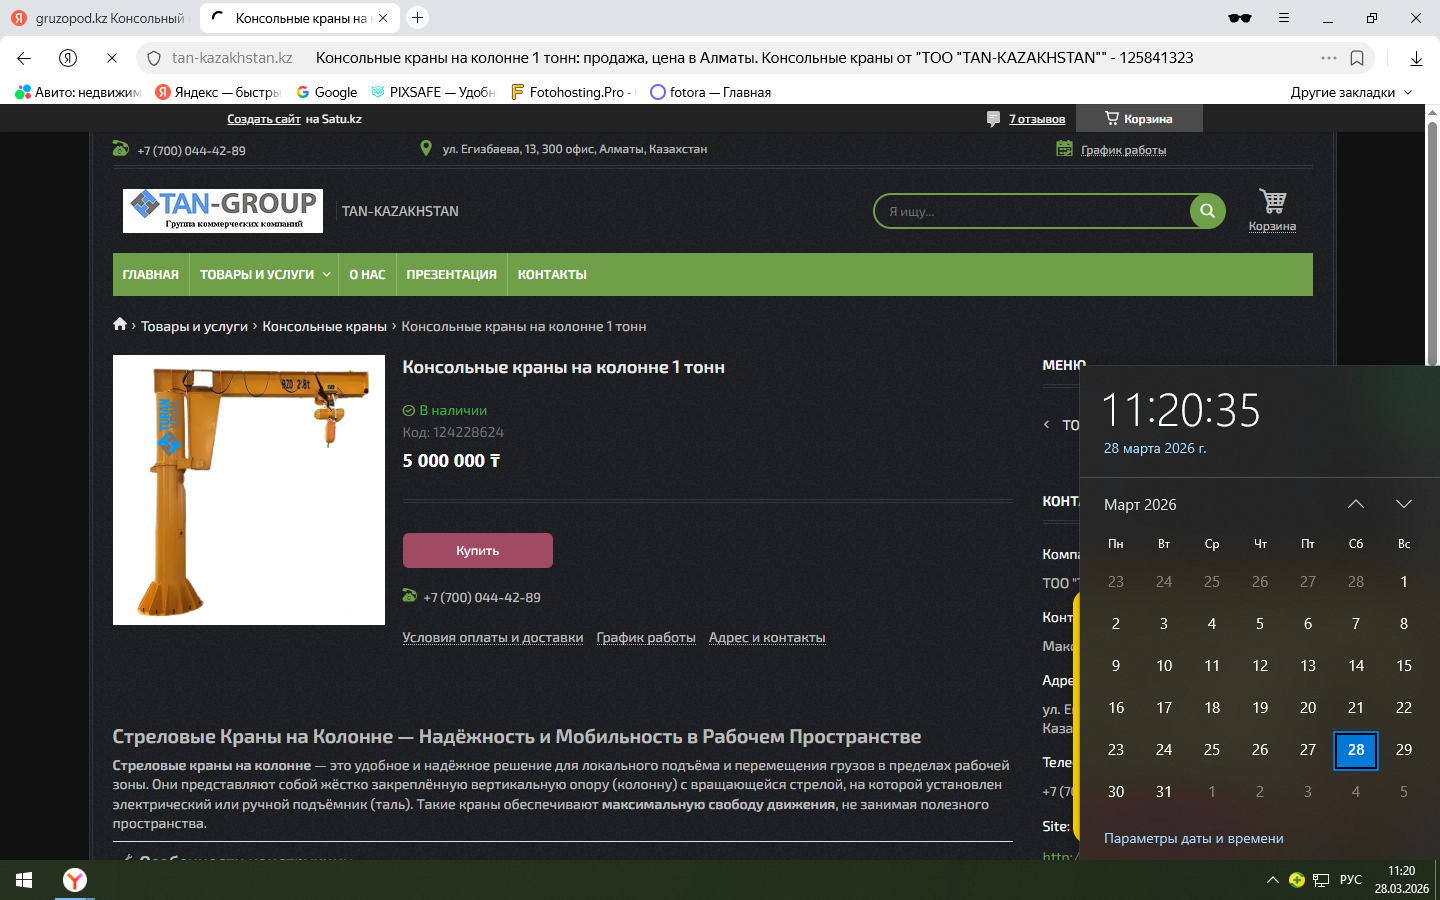Select March 15 in the calendar
Image resolution: width=1440 pixels, height=900 pixels.
1404,666
